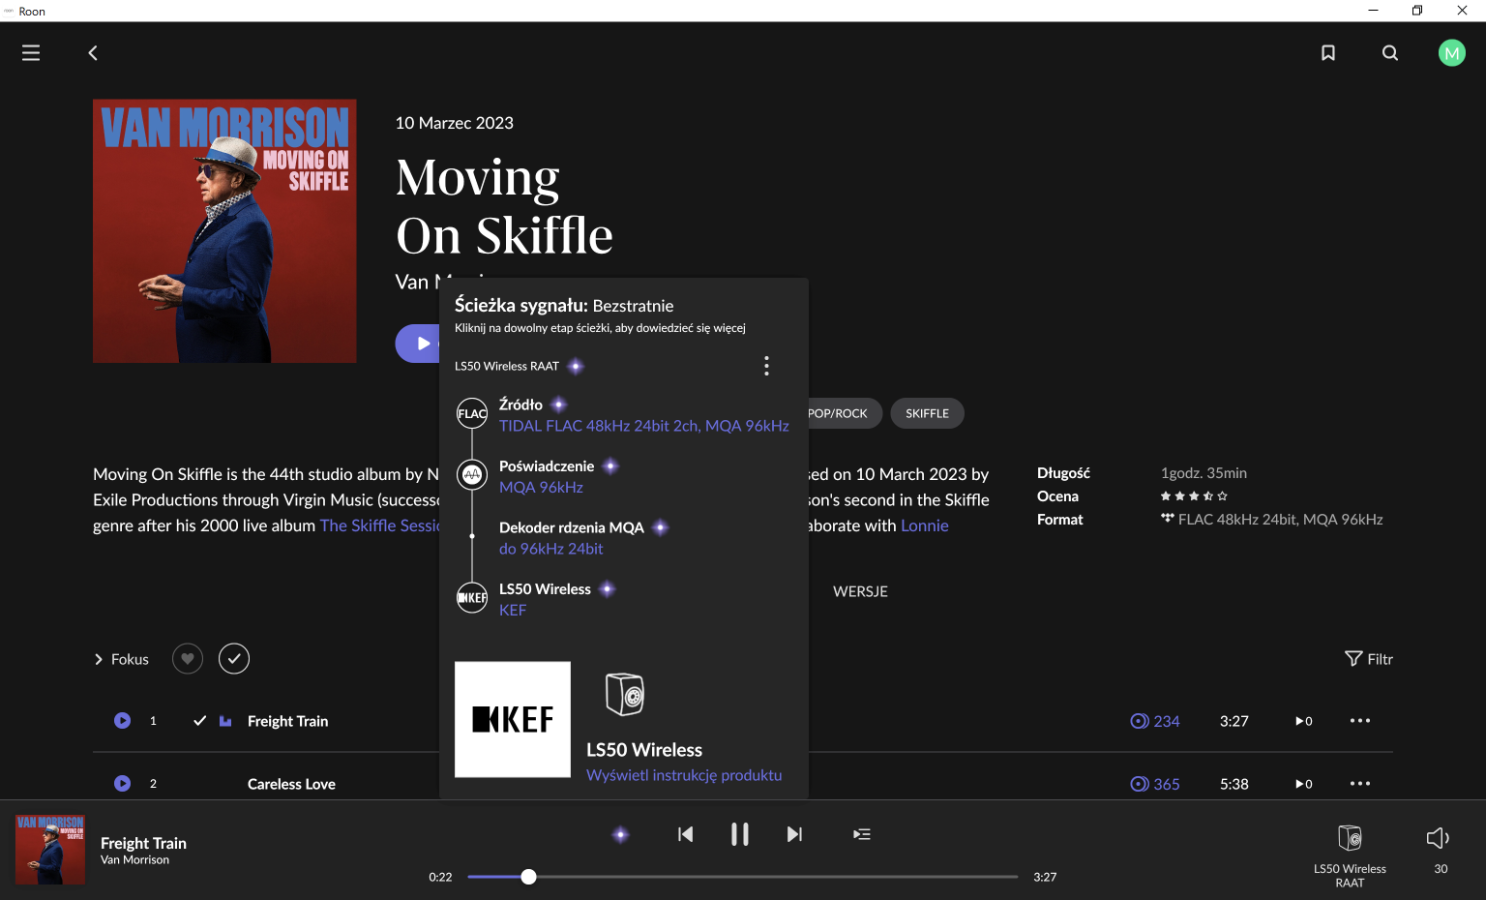Play track 2 Careless Love

click(122, 783)
